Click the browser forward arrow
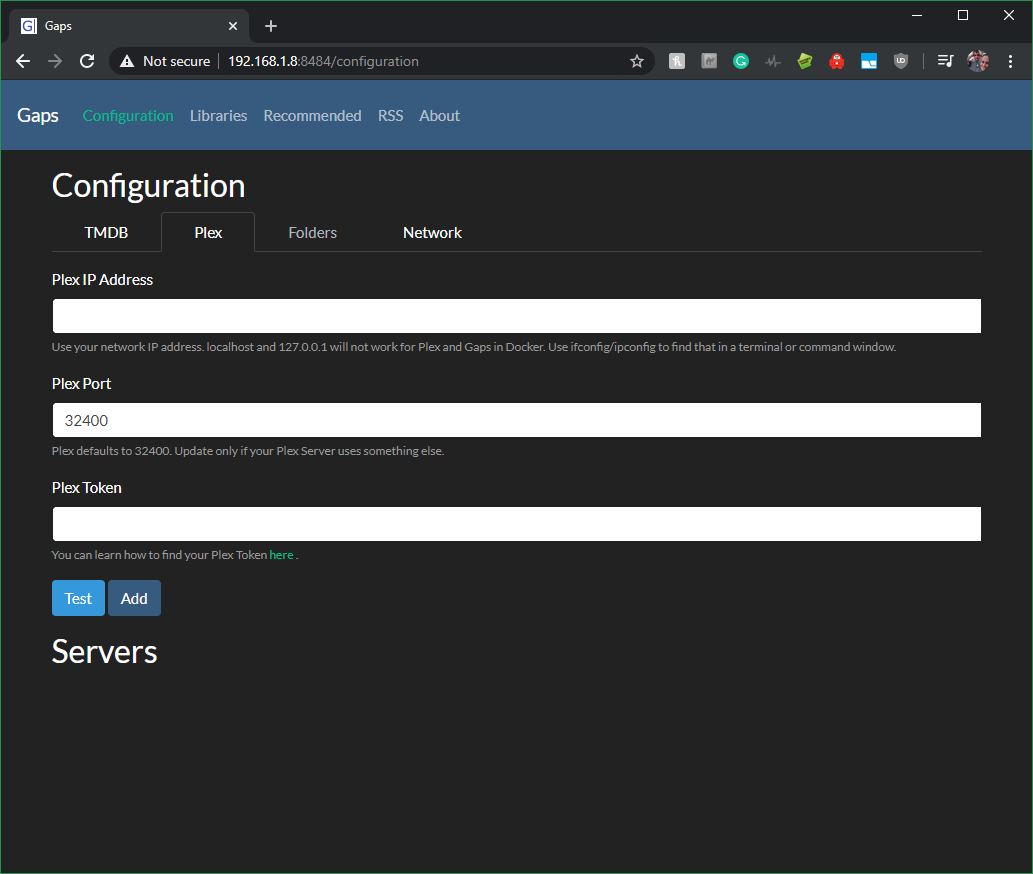1033x874 pixels. click(x=55, y=61)
